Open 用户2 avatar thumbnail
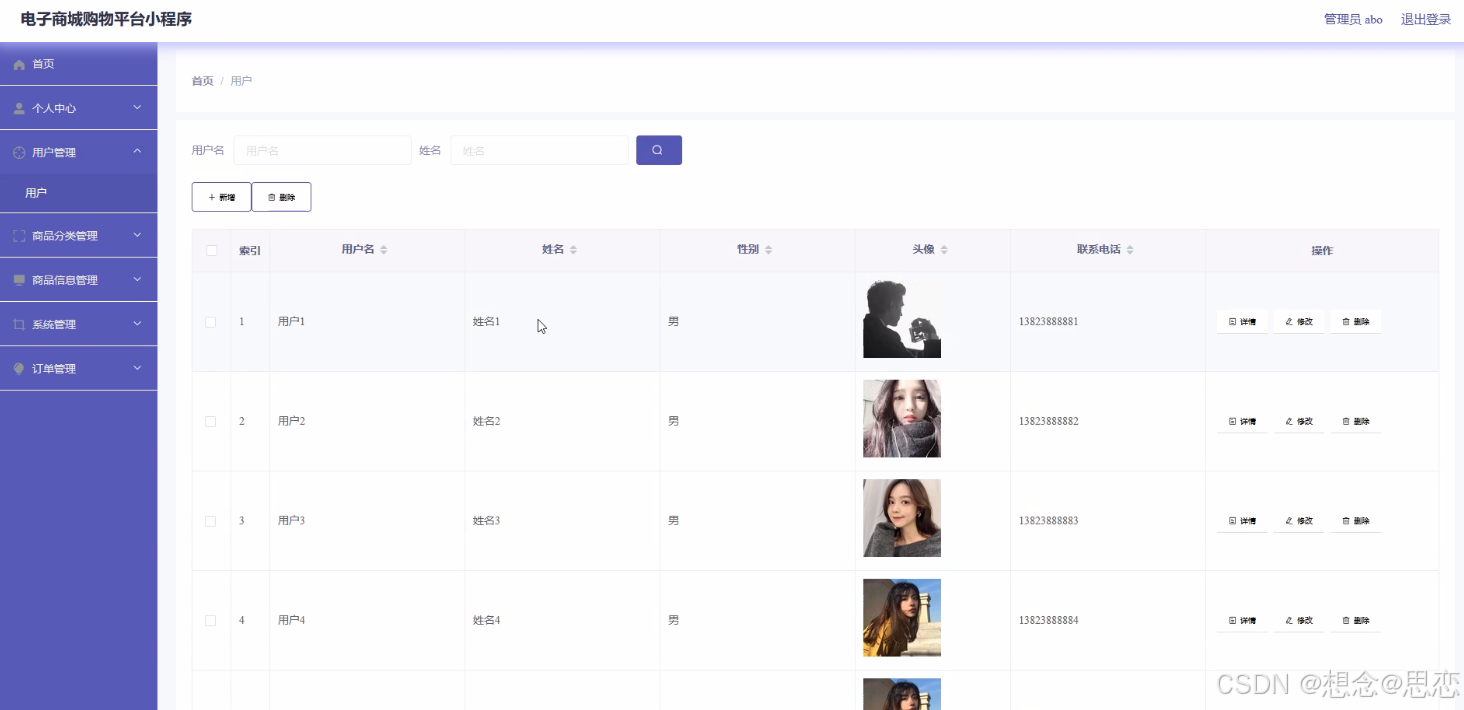The height and width of the screenshot is (710, 1464). tap(902, 418)
